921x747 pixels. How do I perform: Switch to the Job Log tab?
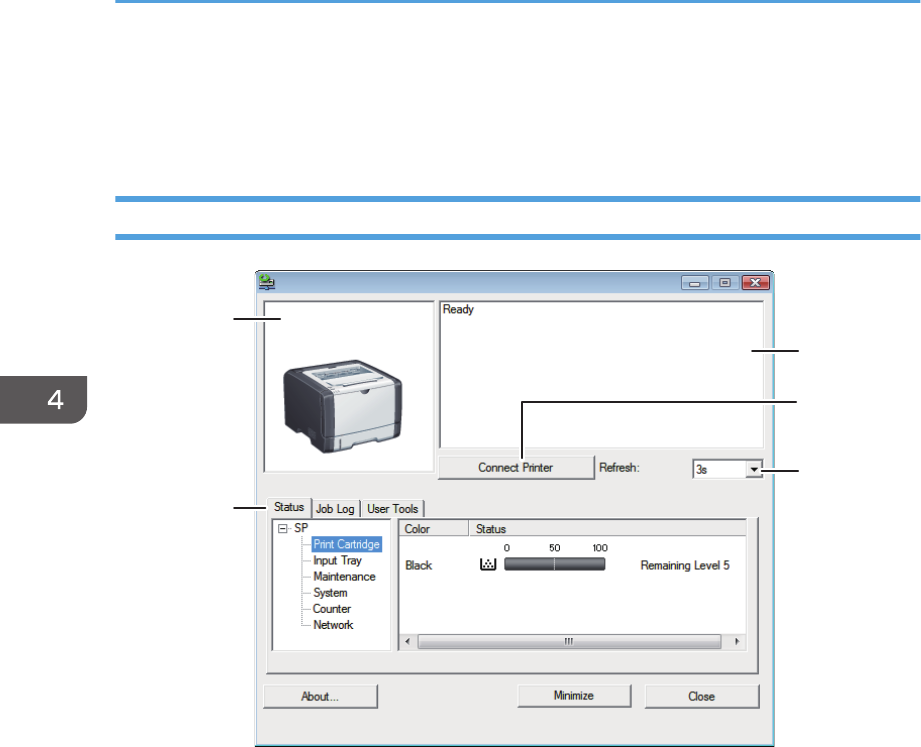click(x=335, y=509)
